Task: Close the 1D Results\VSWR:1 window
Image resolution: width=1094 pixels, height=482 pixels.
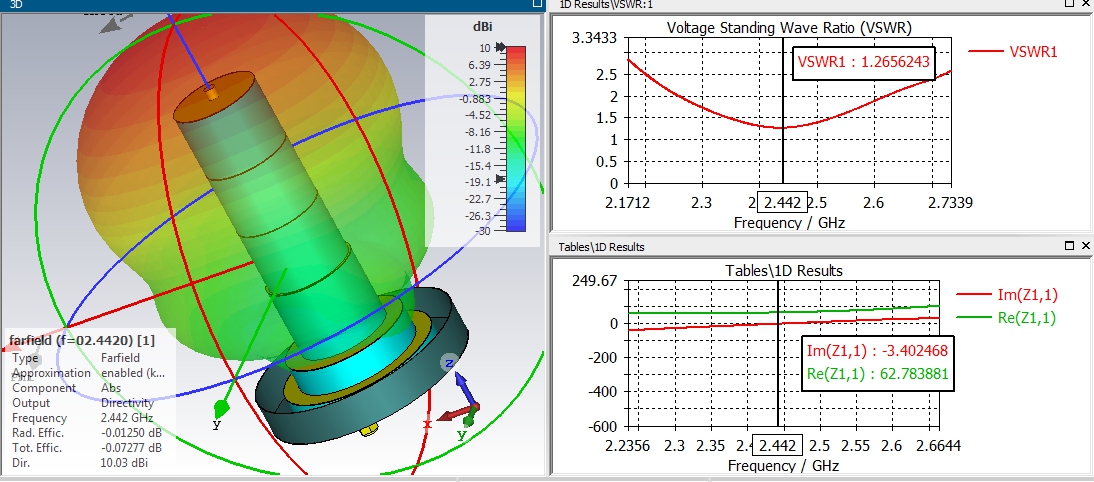Action: coord(1086,3)
